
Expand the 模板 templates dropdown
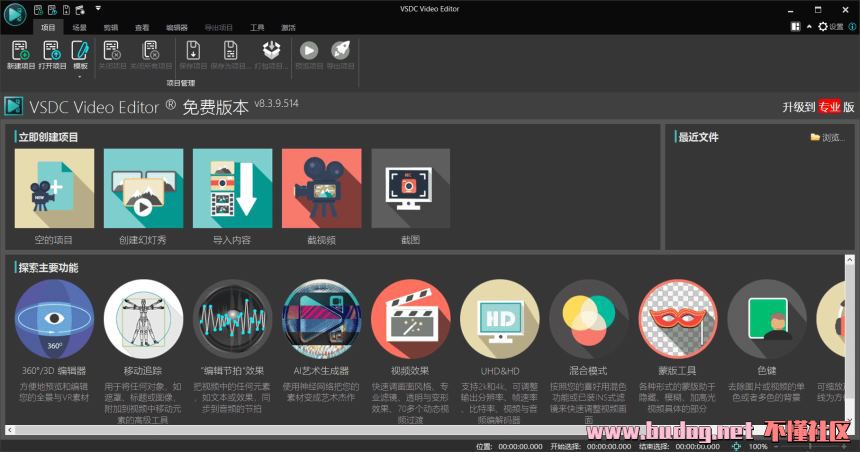coord(80,76)
